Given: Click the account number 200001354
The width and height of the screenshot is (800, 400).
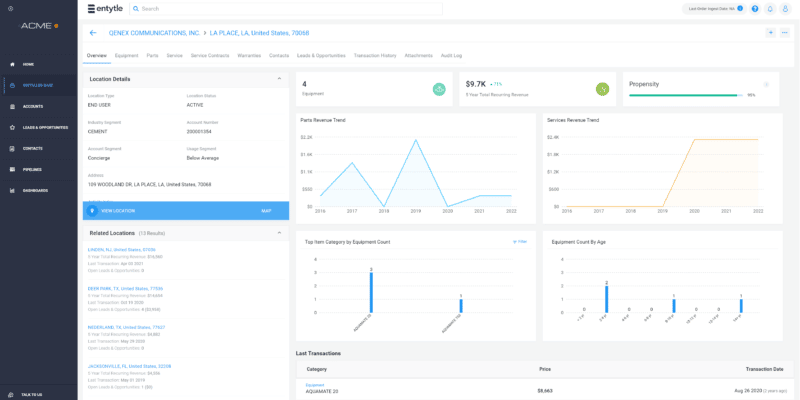Looking at the screenshot, I should point(199,131).
